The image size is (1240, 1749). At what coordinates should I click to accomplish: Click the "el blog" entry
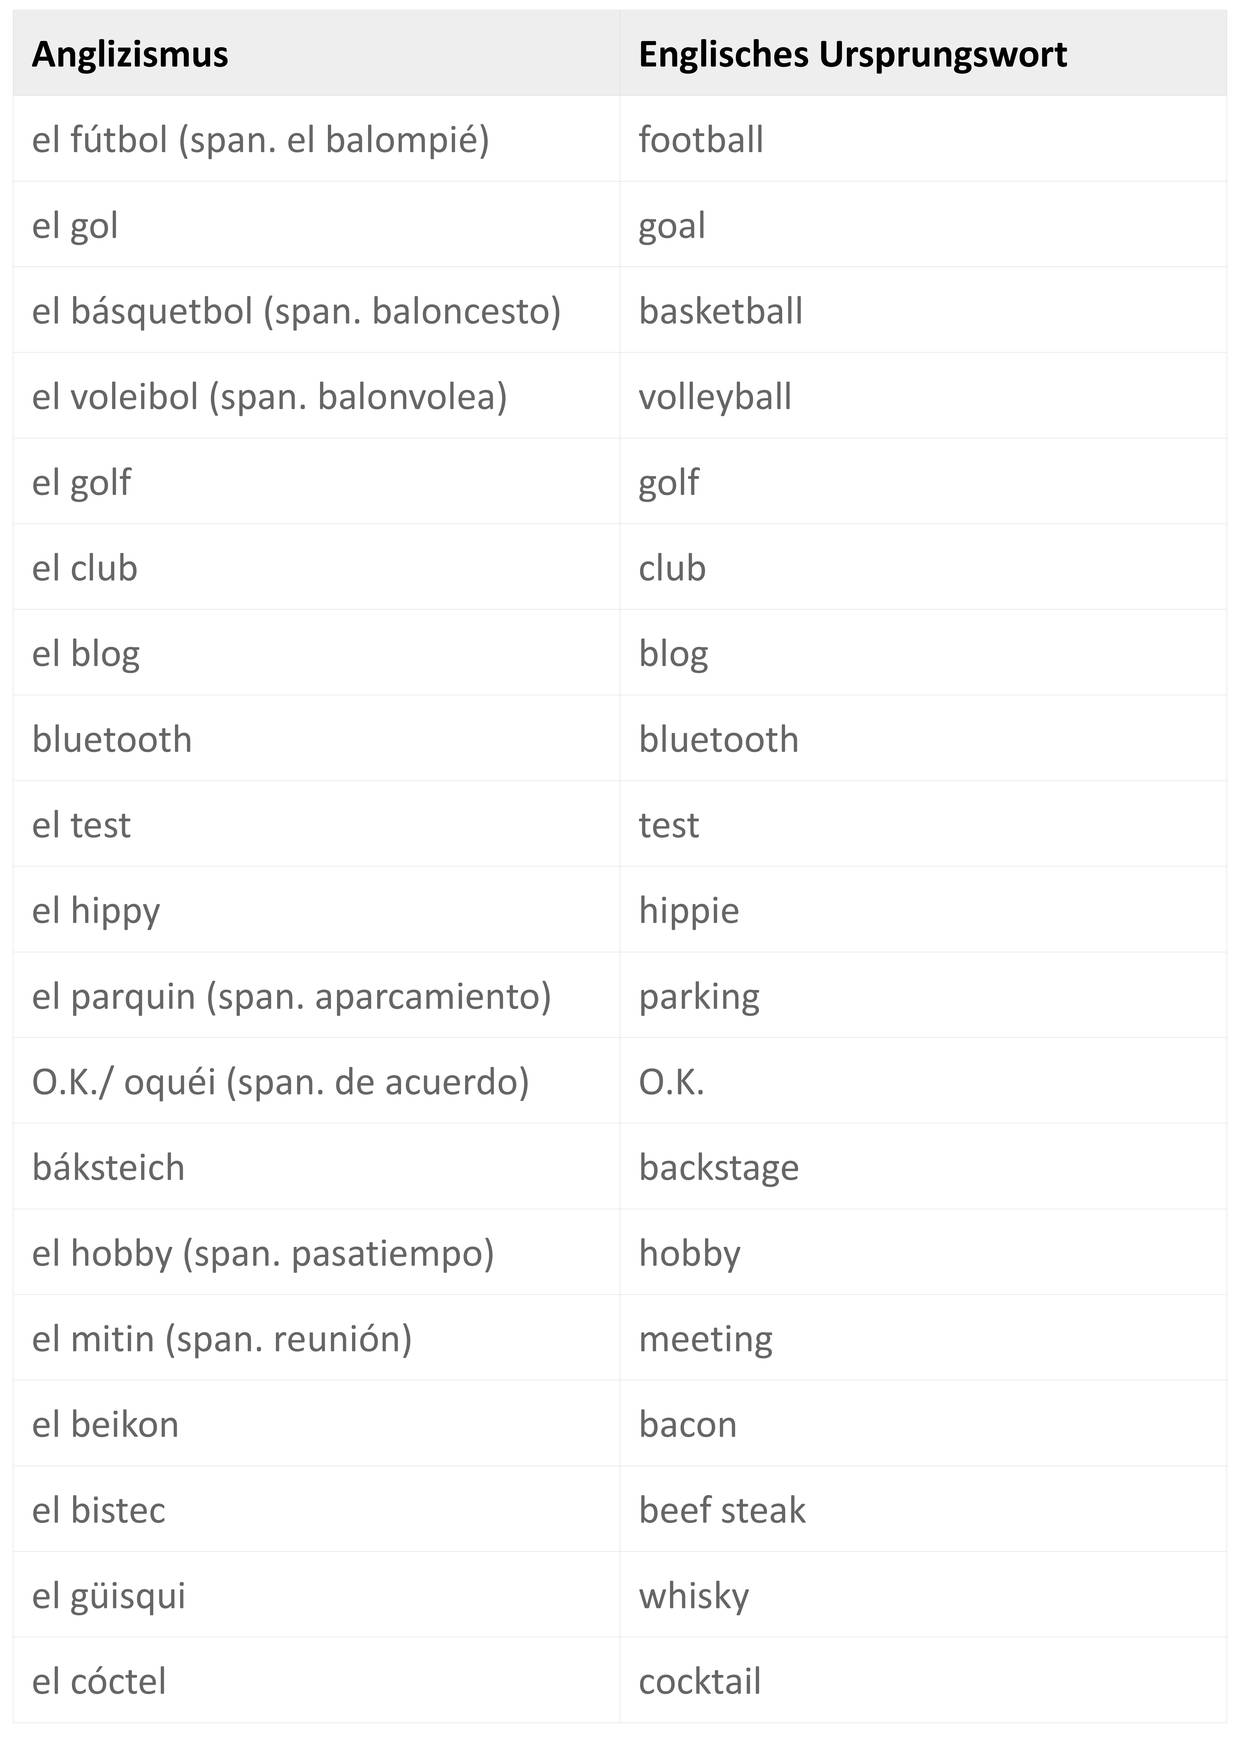(x=86, y=654)
